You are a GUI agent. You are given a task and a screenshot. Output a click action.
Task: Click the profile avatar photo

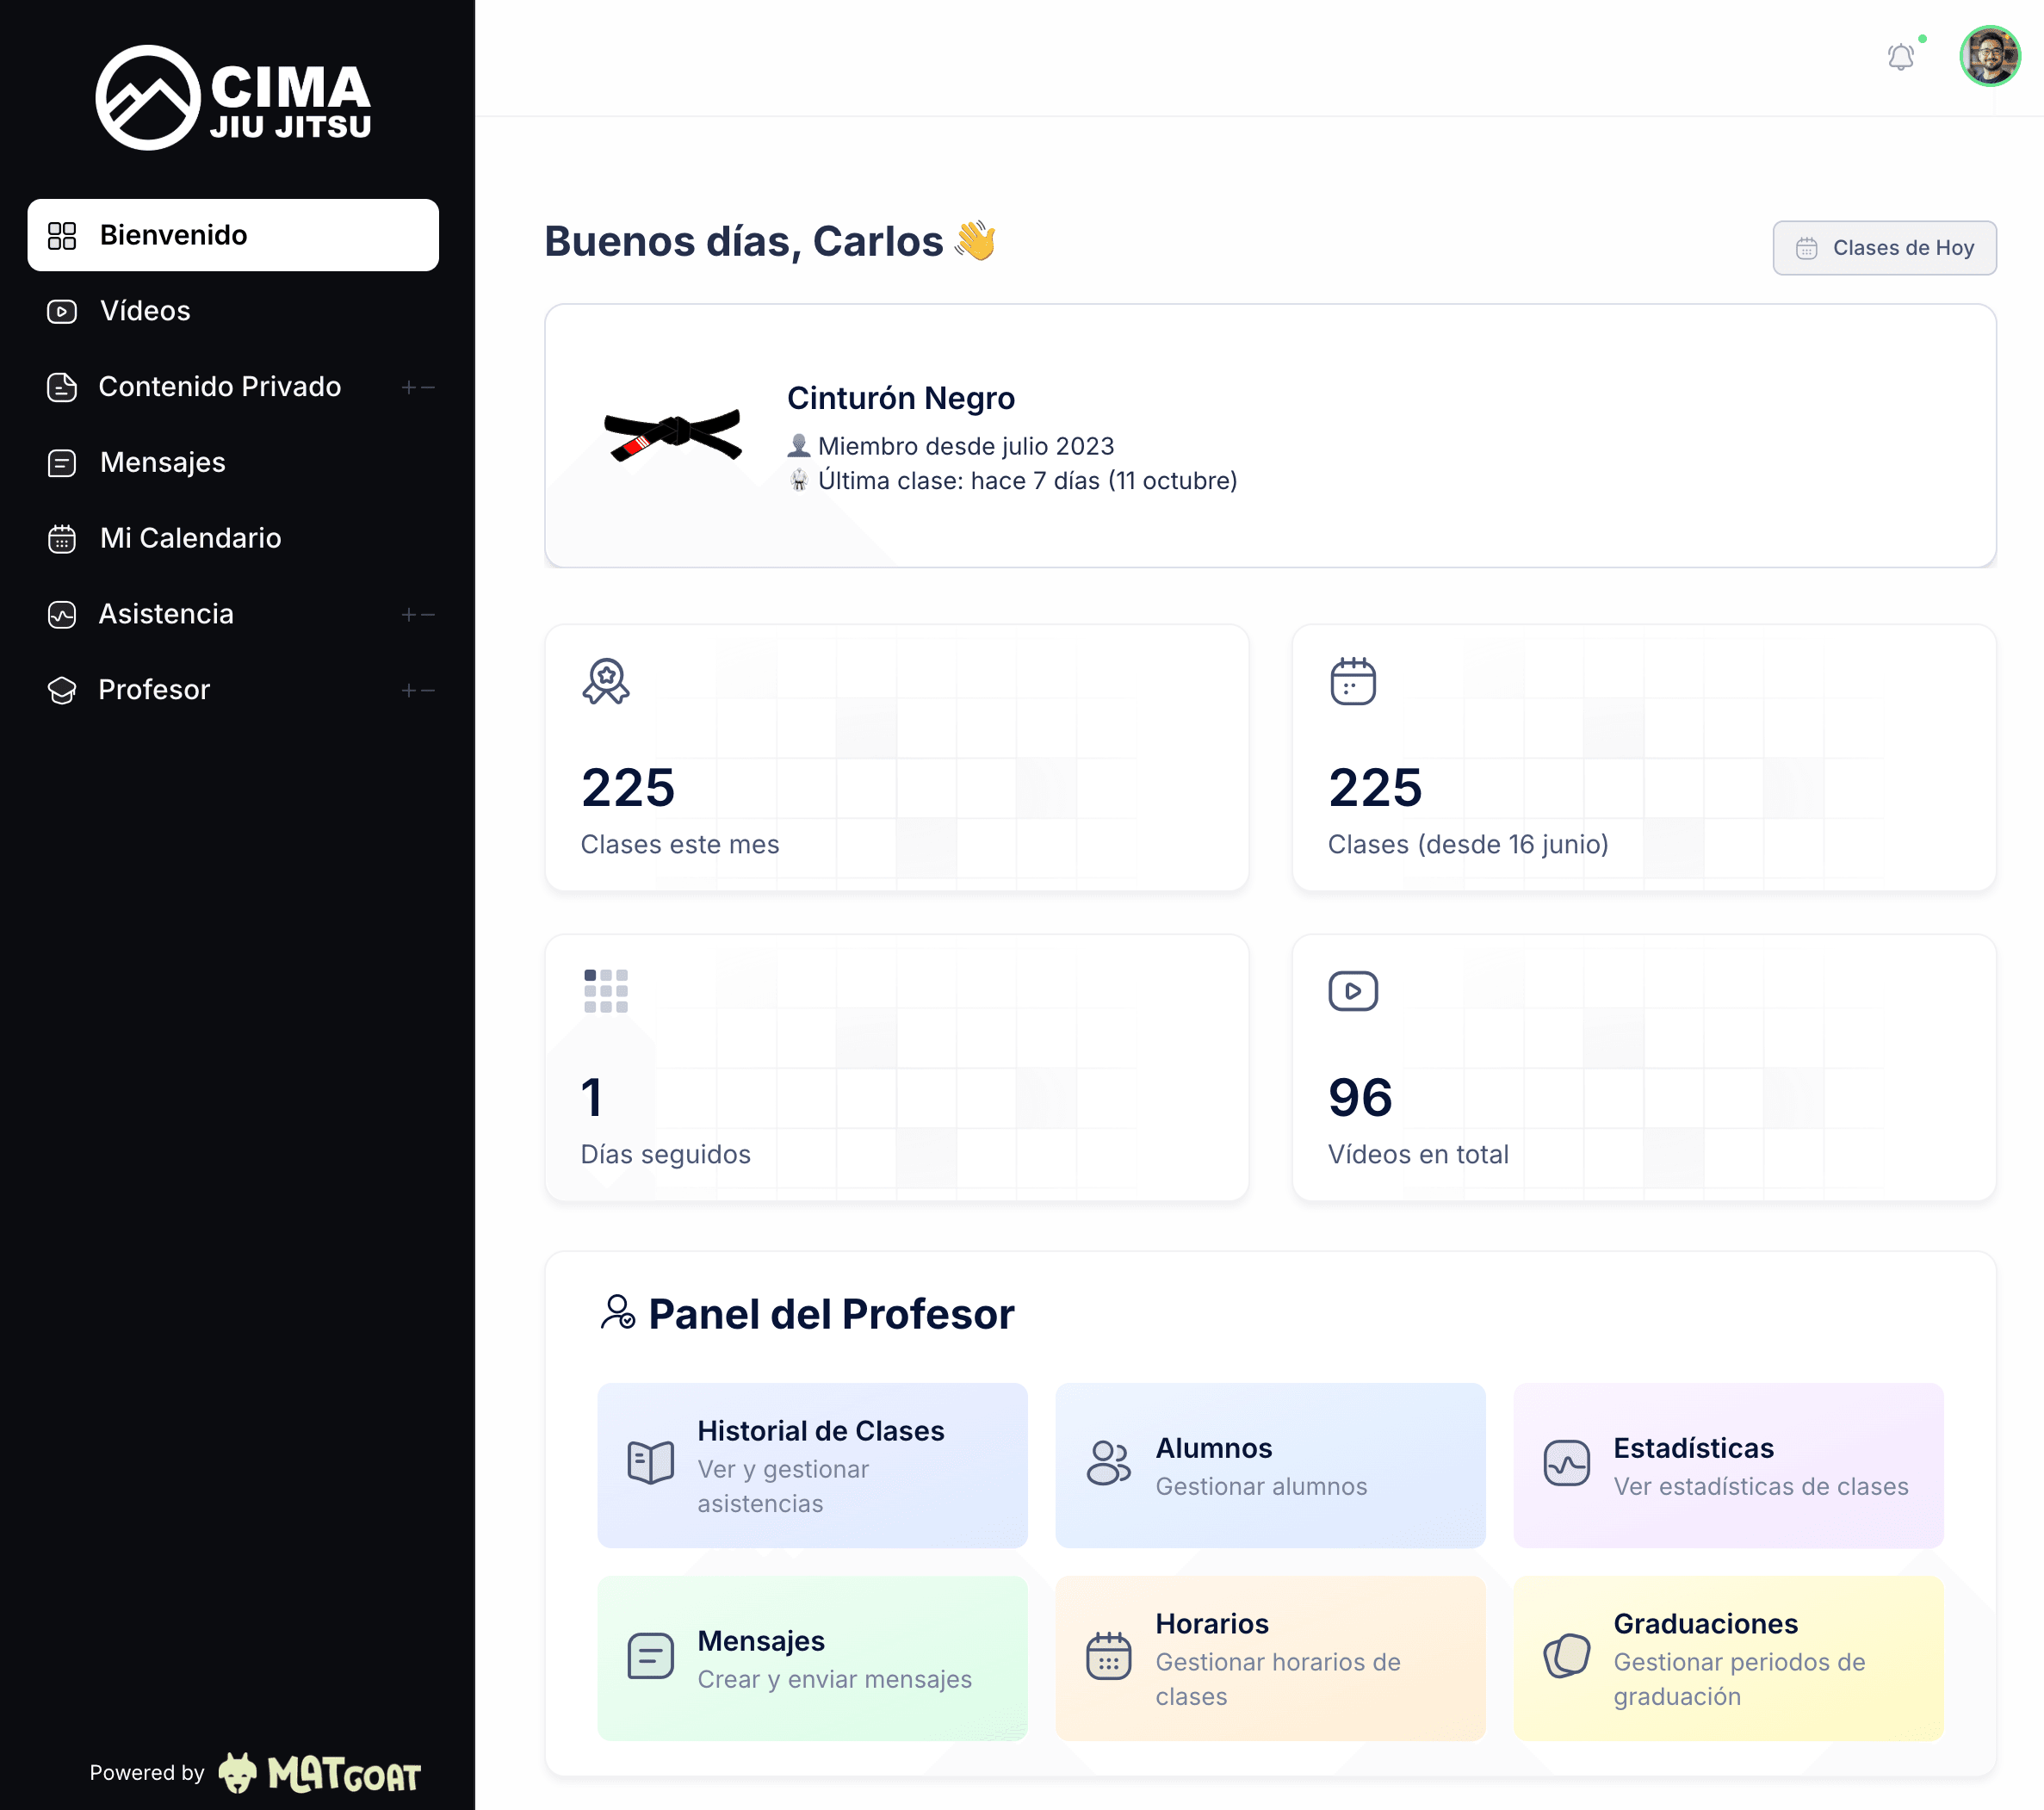click(1990, 57)
